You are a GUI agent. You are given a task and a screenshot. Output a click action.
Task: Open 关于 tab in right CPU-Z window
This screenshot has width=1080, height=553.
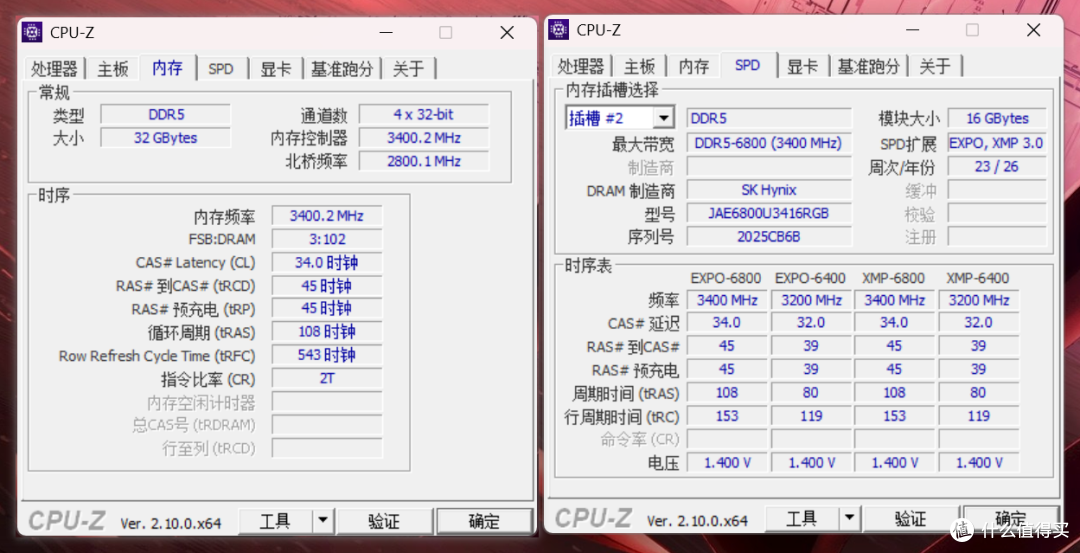point(935,66)
